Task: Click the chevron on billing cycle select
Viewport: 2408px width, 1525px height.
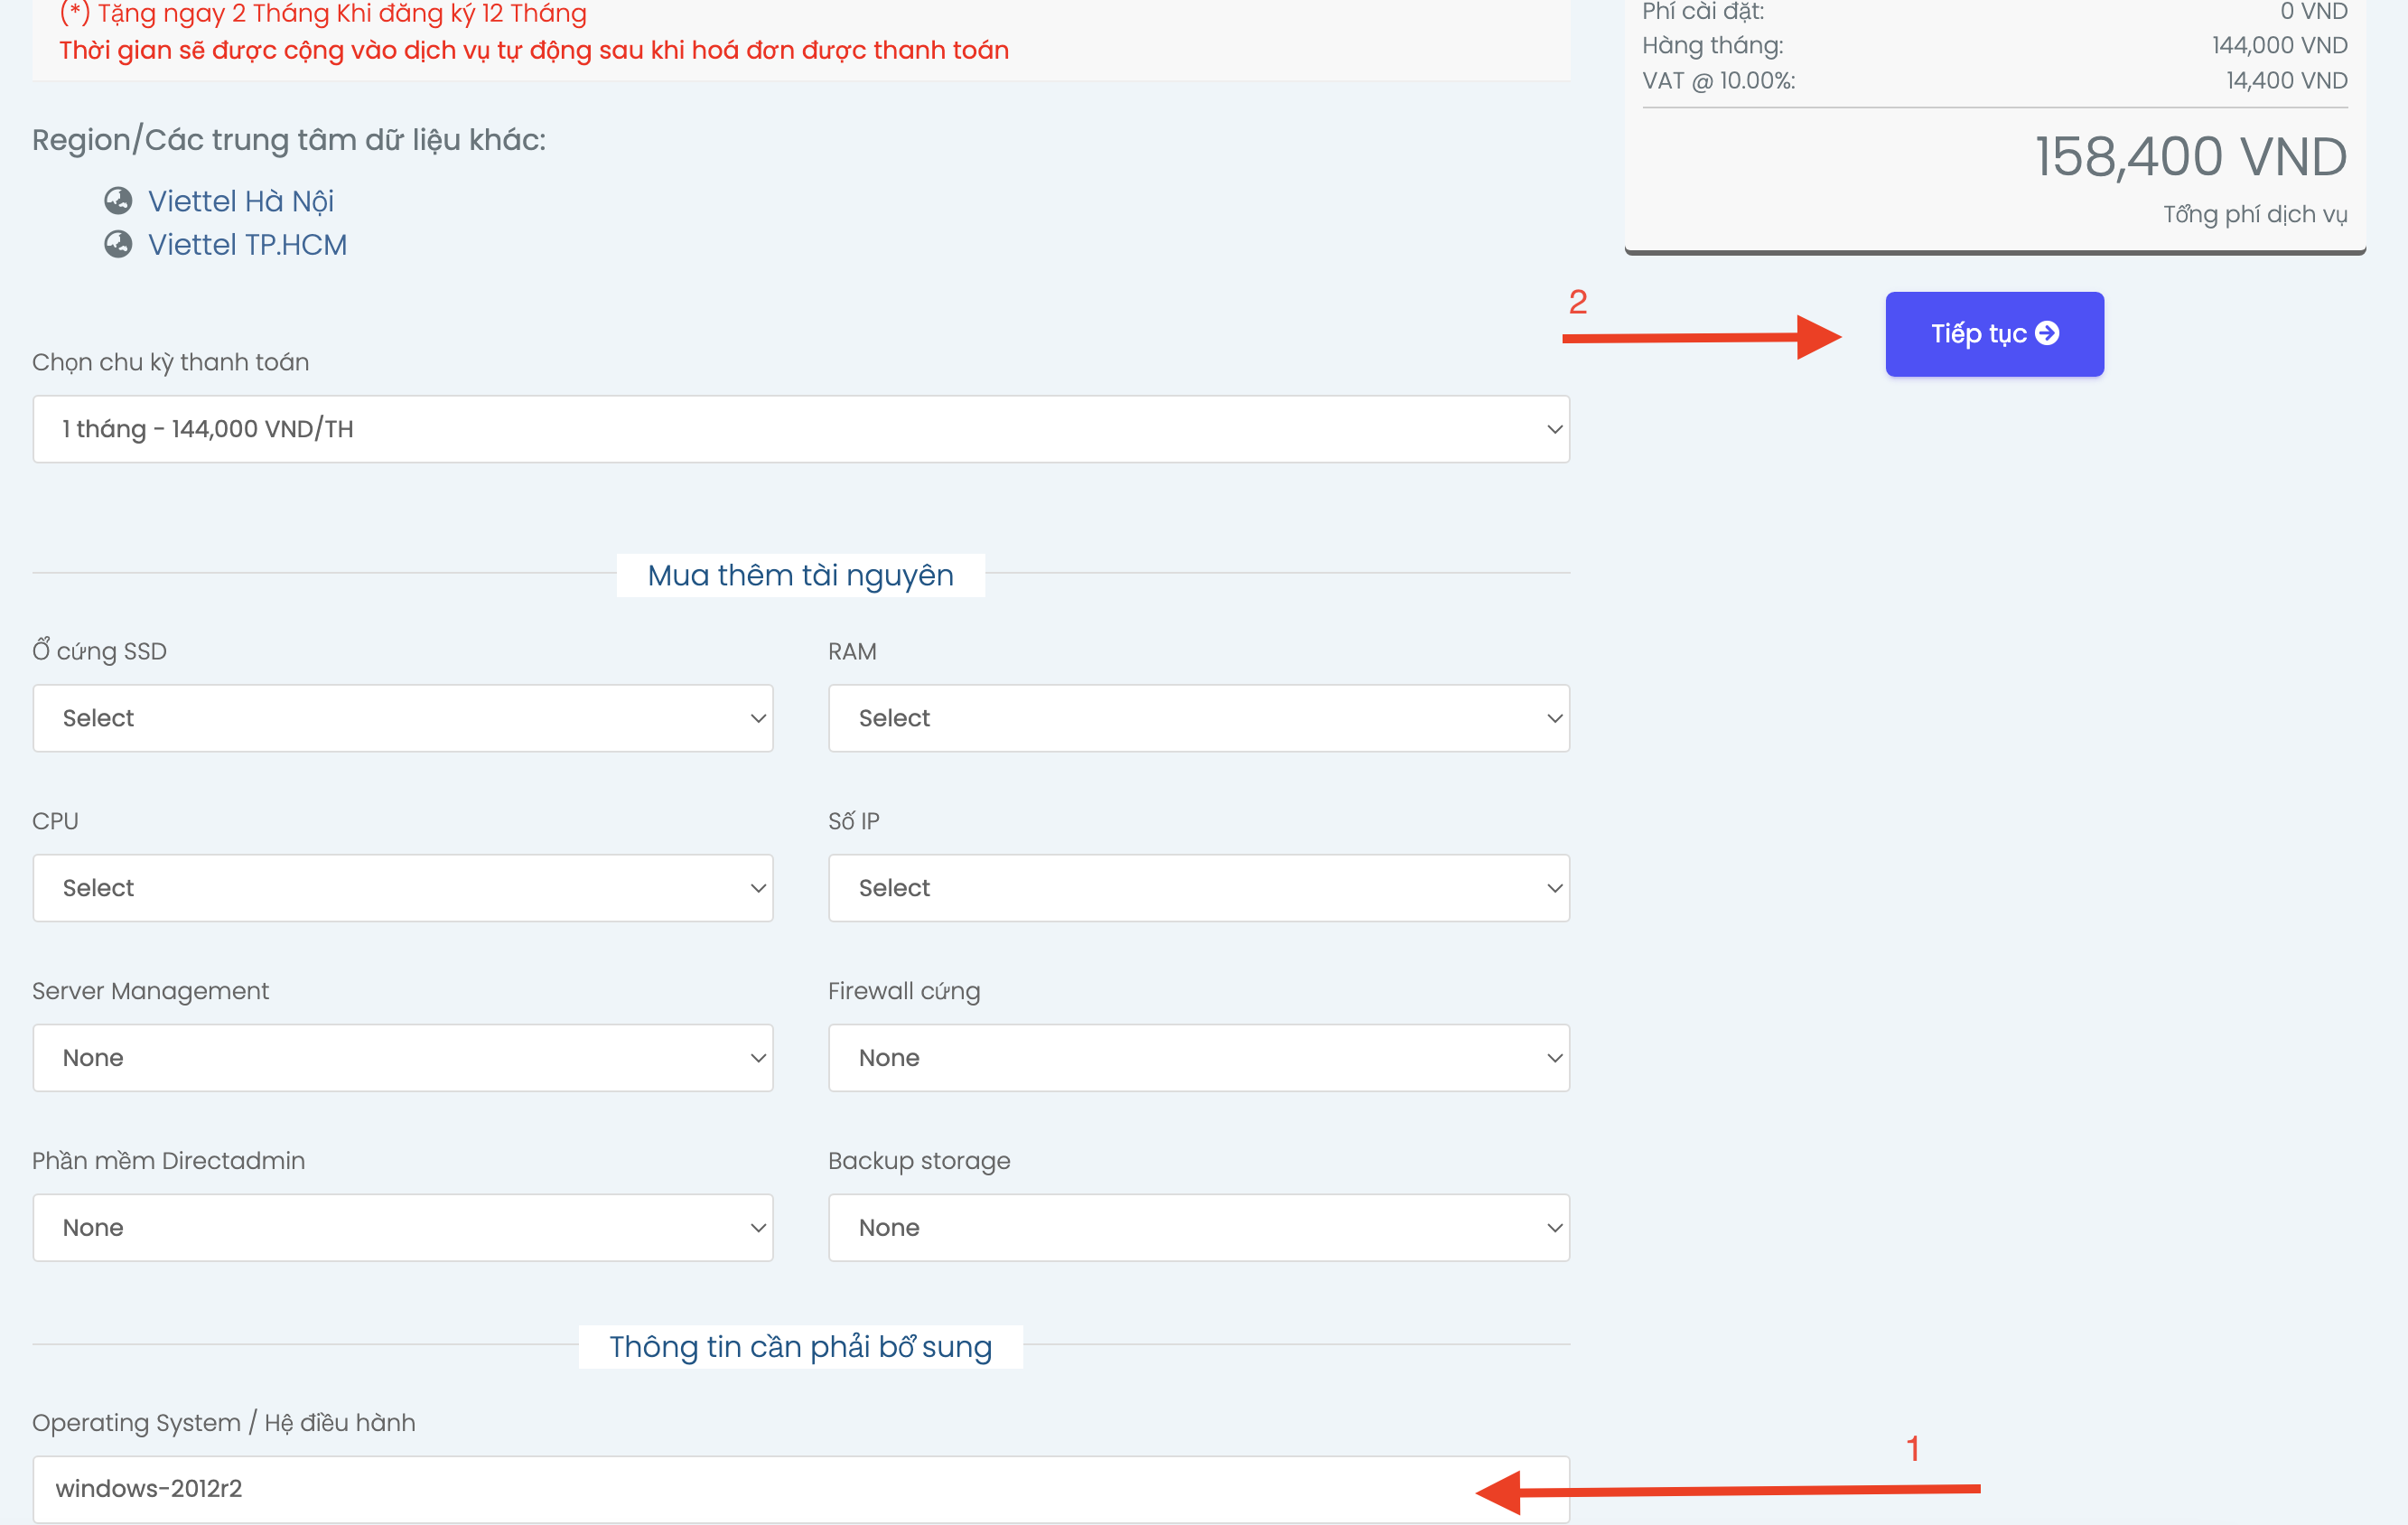Action: coord(1554,429)
